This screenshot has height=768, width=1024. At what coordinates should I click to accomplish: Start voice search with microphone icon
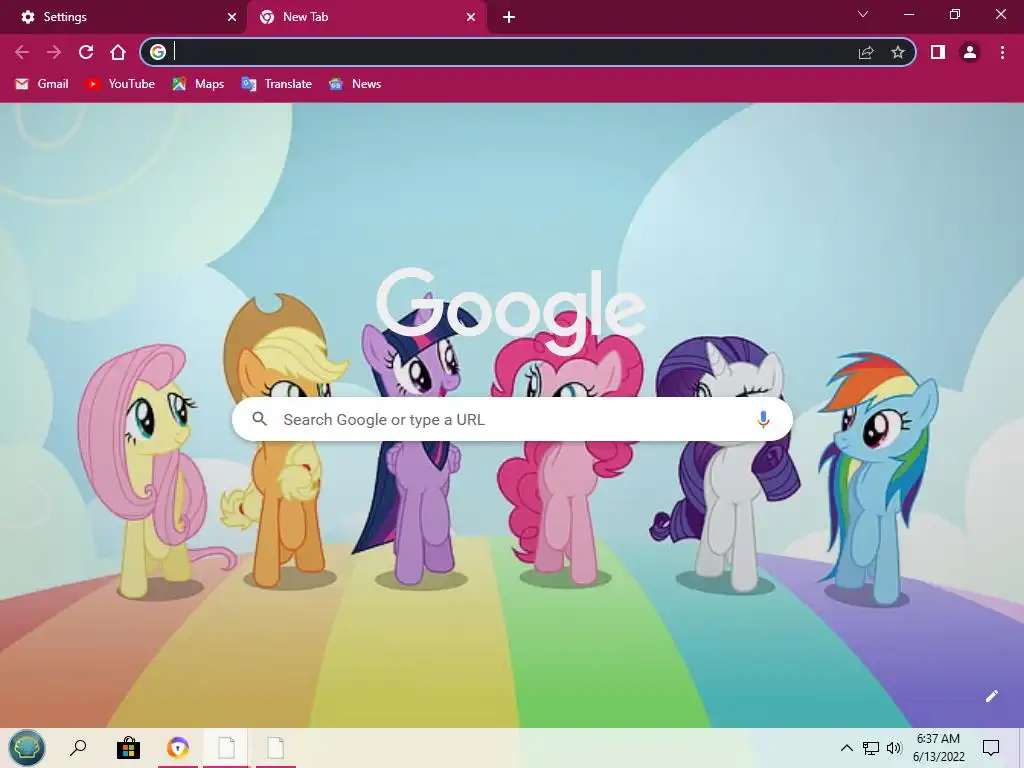763,419
